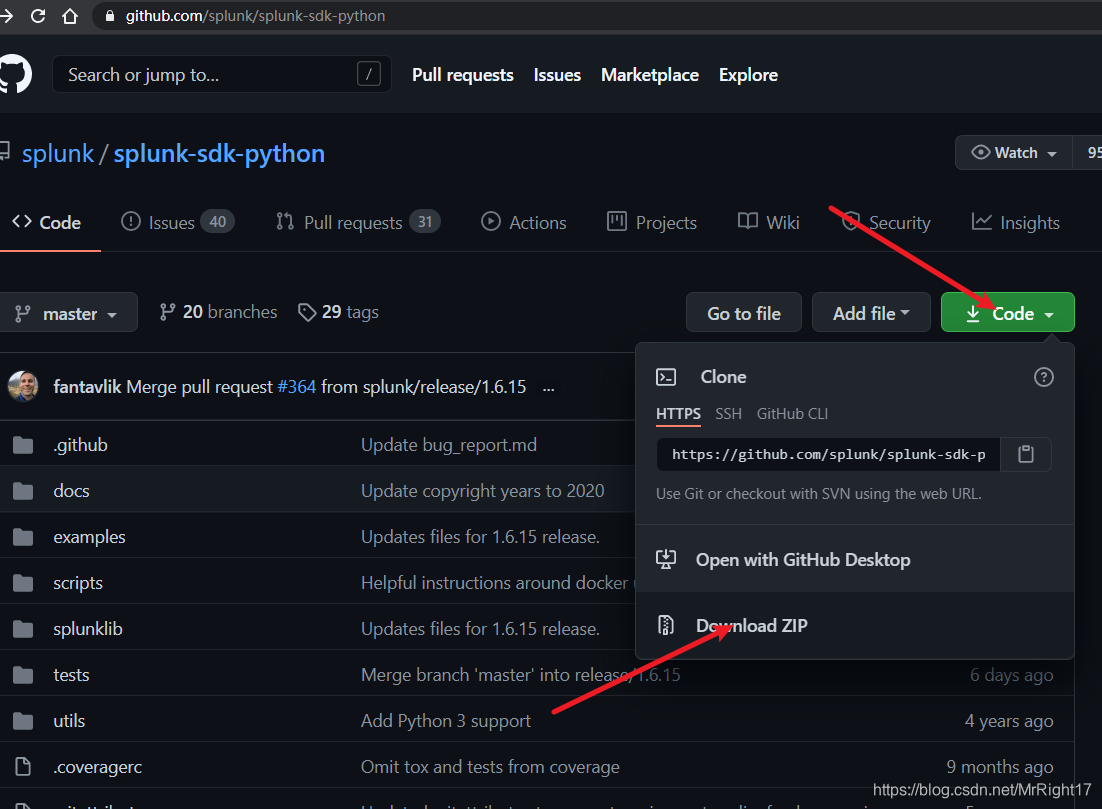Open Explore in top navigation

pyautogui.click(x=748, y=75)
